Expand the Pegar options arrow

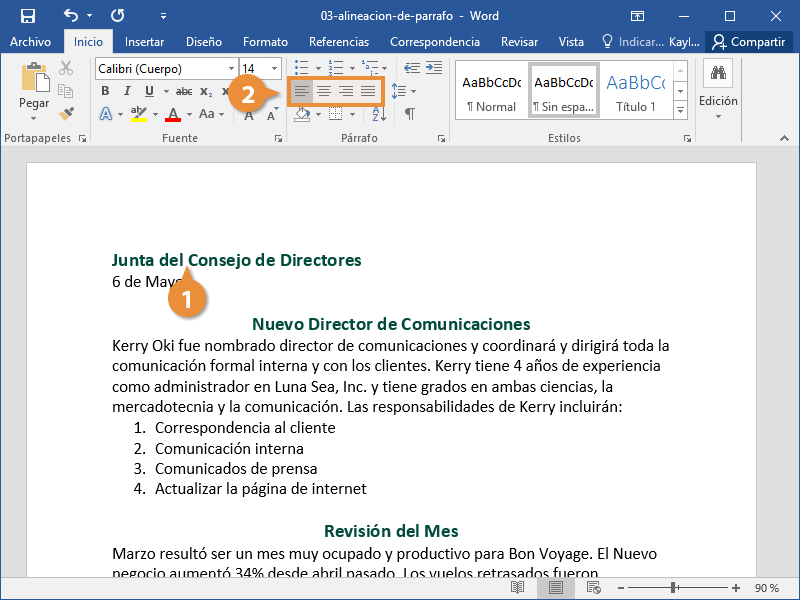click(x=34, y=118)
